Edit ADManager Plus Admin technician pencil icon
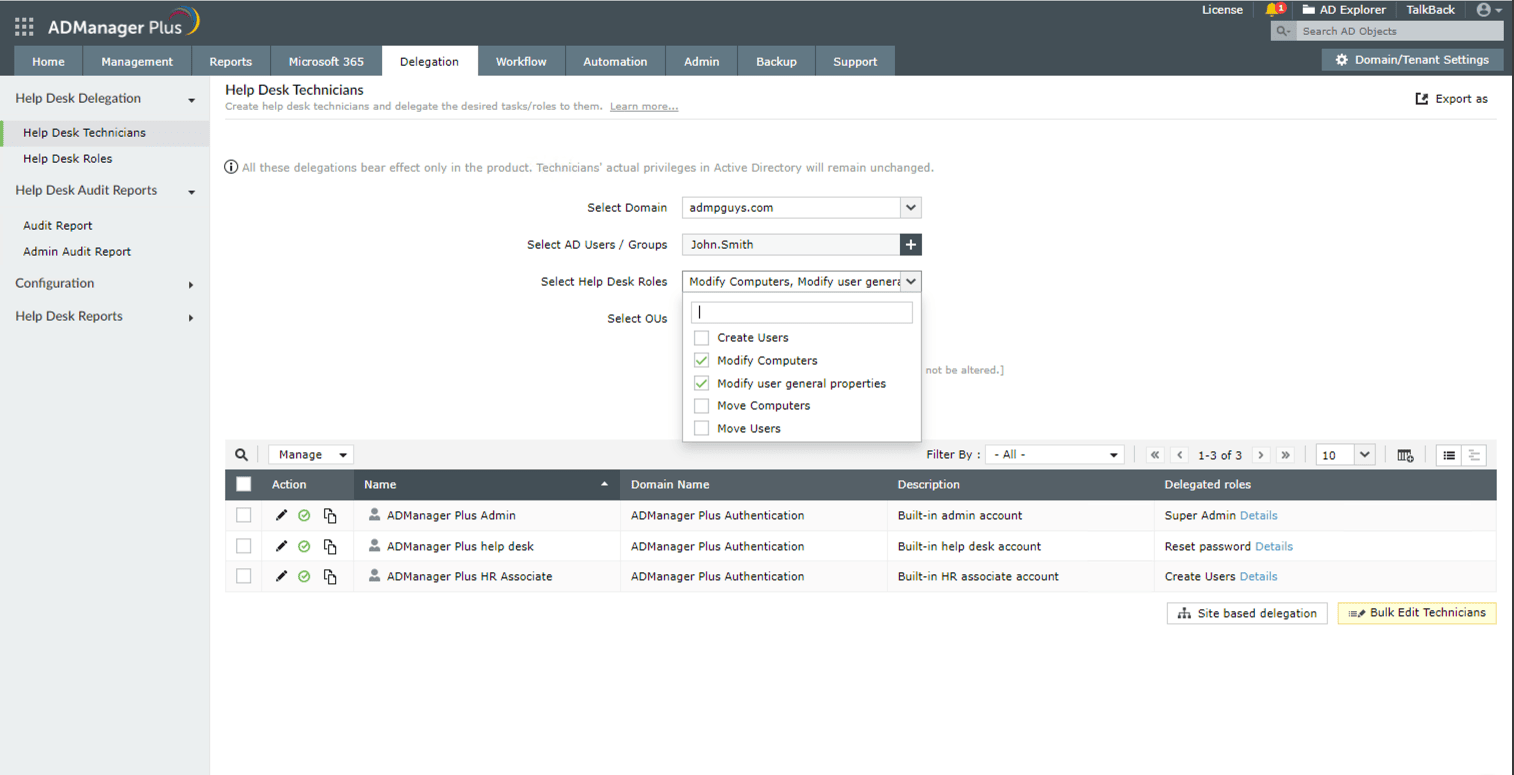The width and height of the screenshot is (1514, 775). point(281,516)
